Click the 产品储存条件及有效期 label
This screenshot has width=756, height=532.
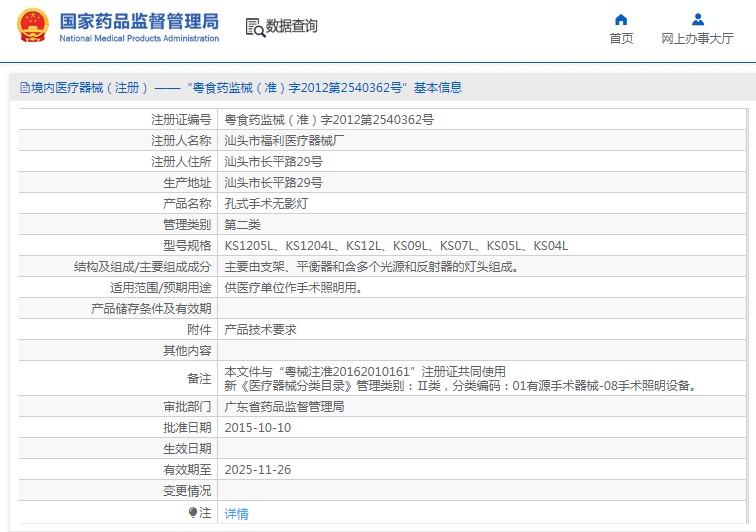tap(151, 309)
